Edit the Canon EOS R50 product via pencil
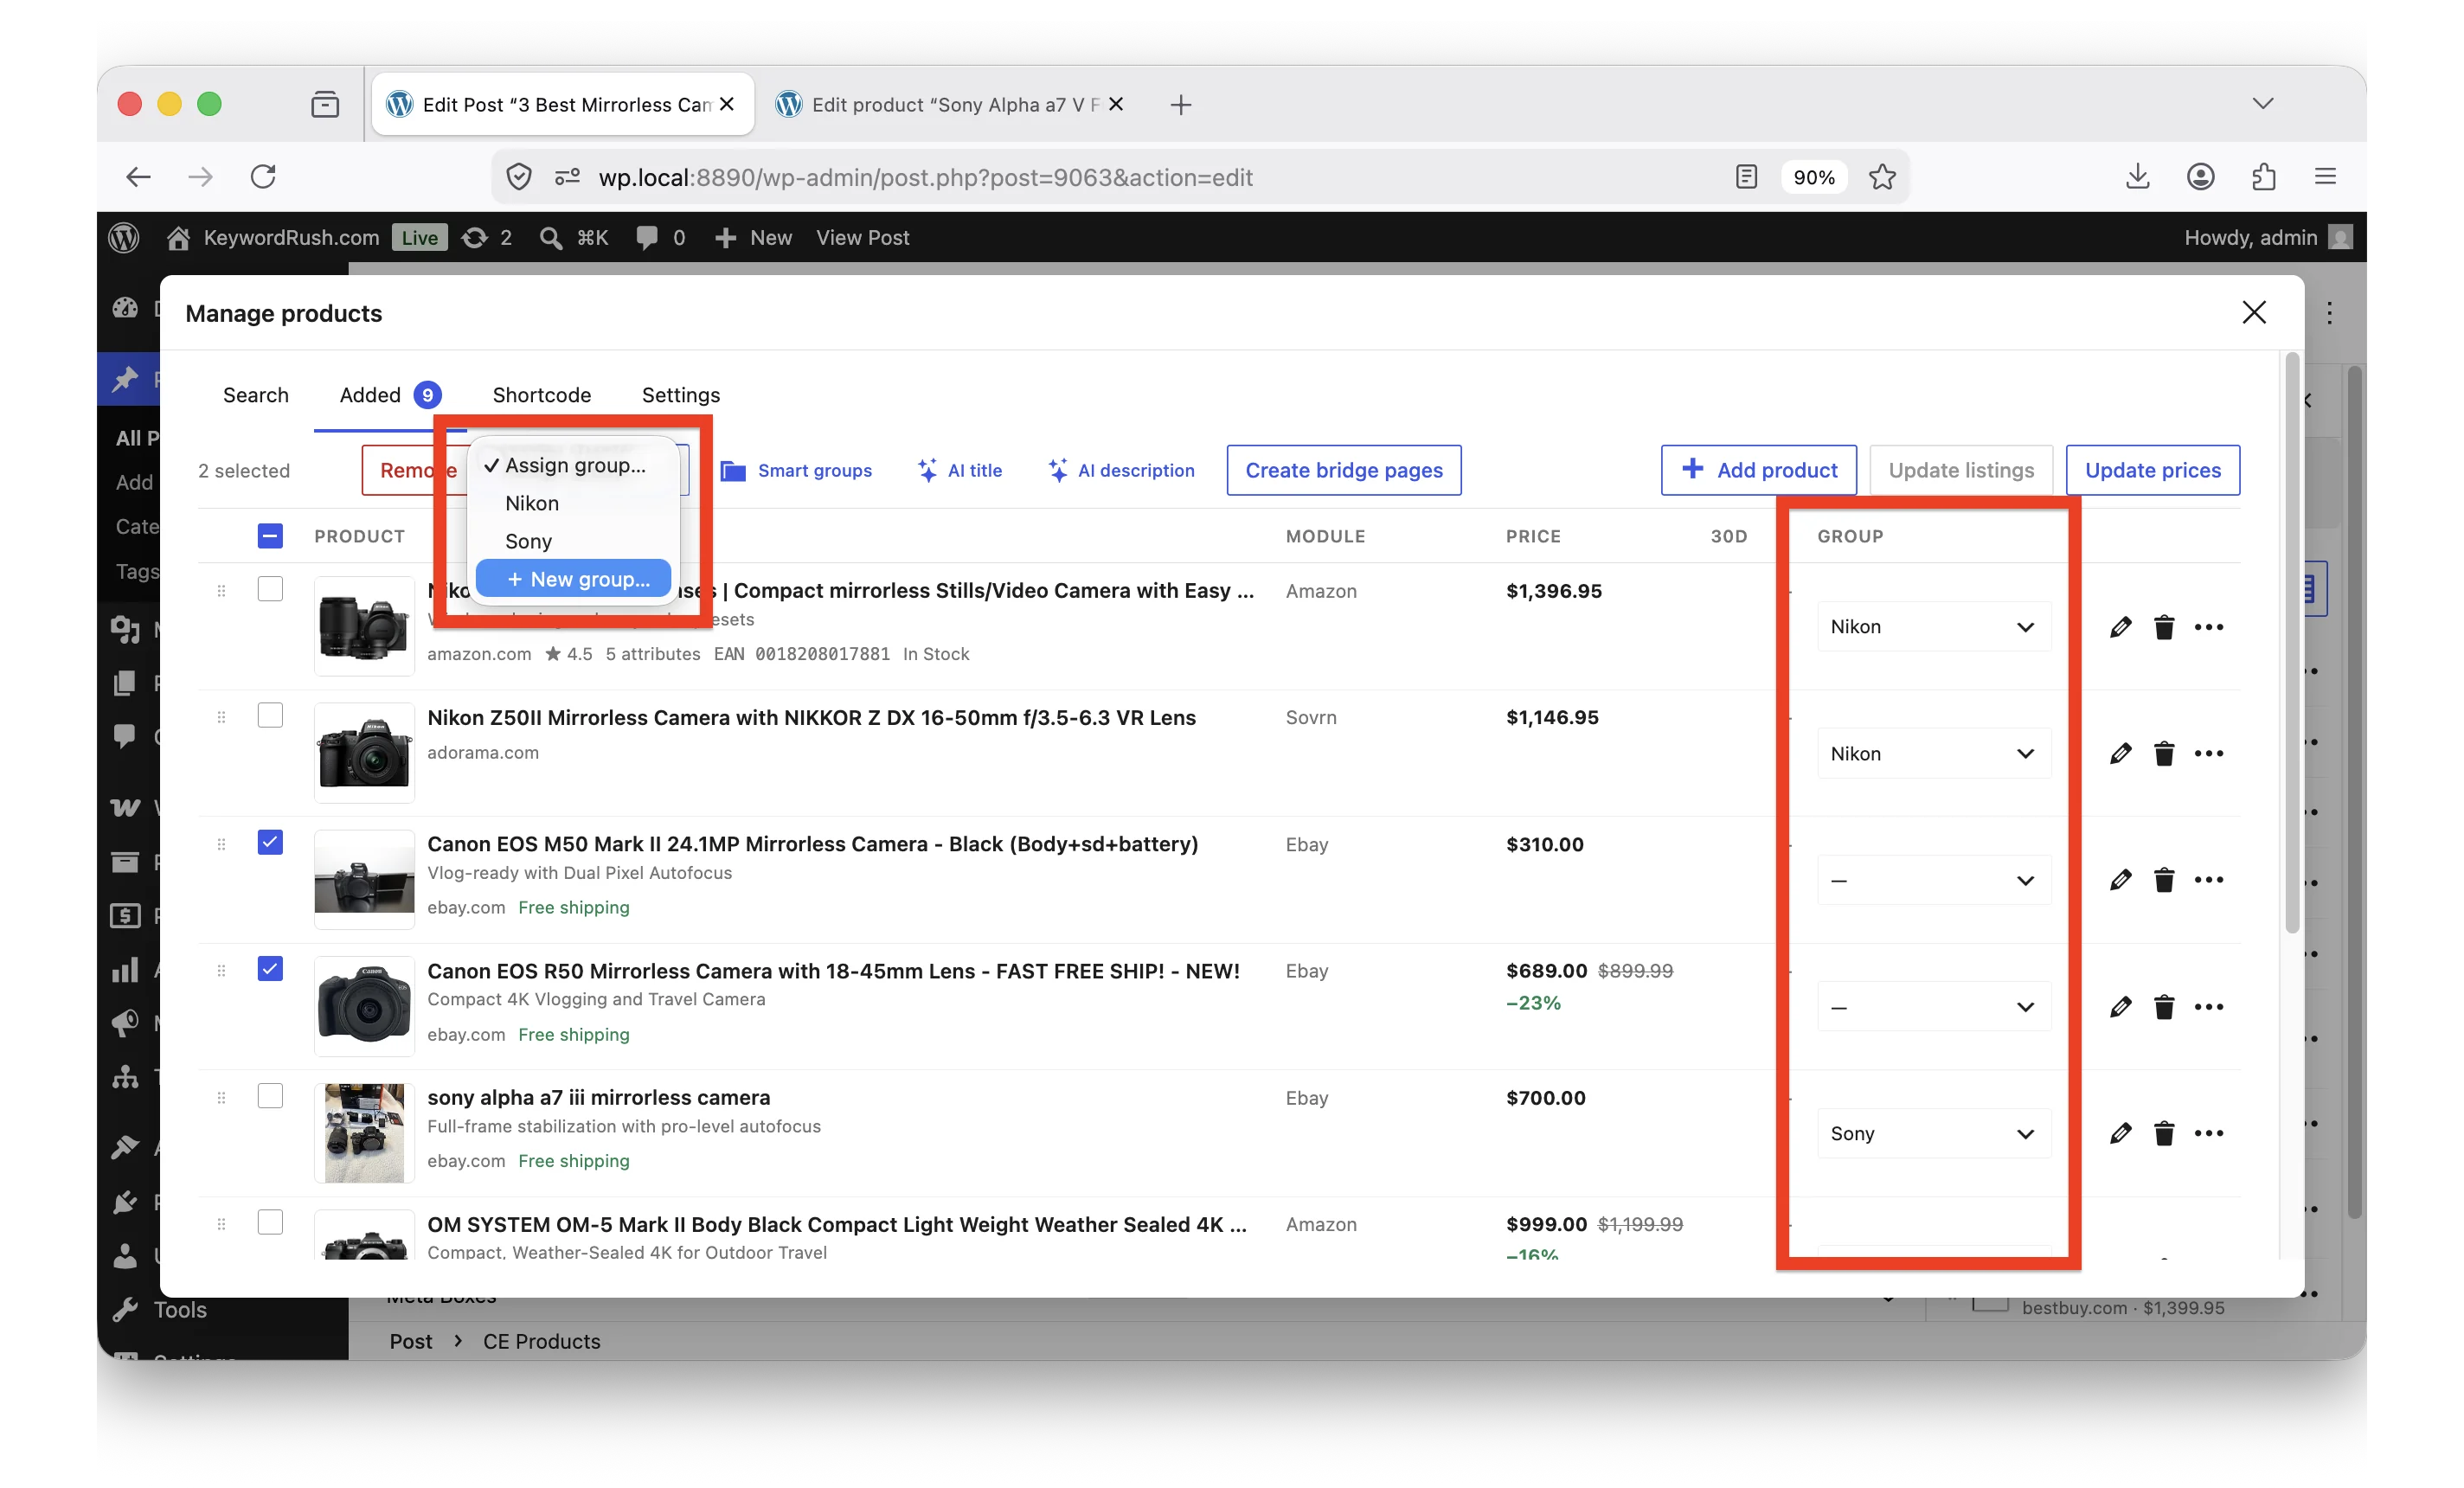2464x1488 pixels. [2120, 1007]
